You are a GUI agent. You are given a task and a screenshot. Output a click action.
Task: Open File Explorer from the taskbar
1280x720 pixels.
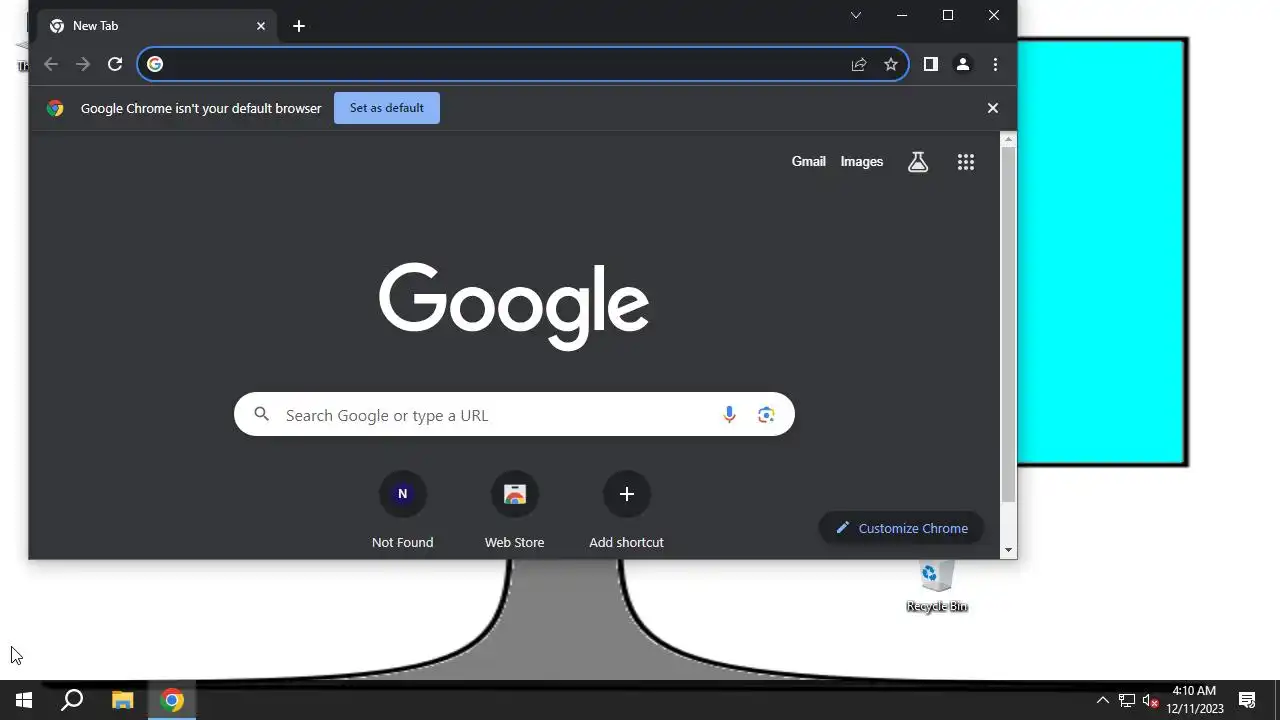click(x=122, y=700)
